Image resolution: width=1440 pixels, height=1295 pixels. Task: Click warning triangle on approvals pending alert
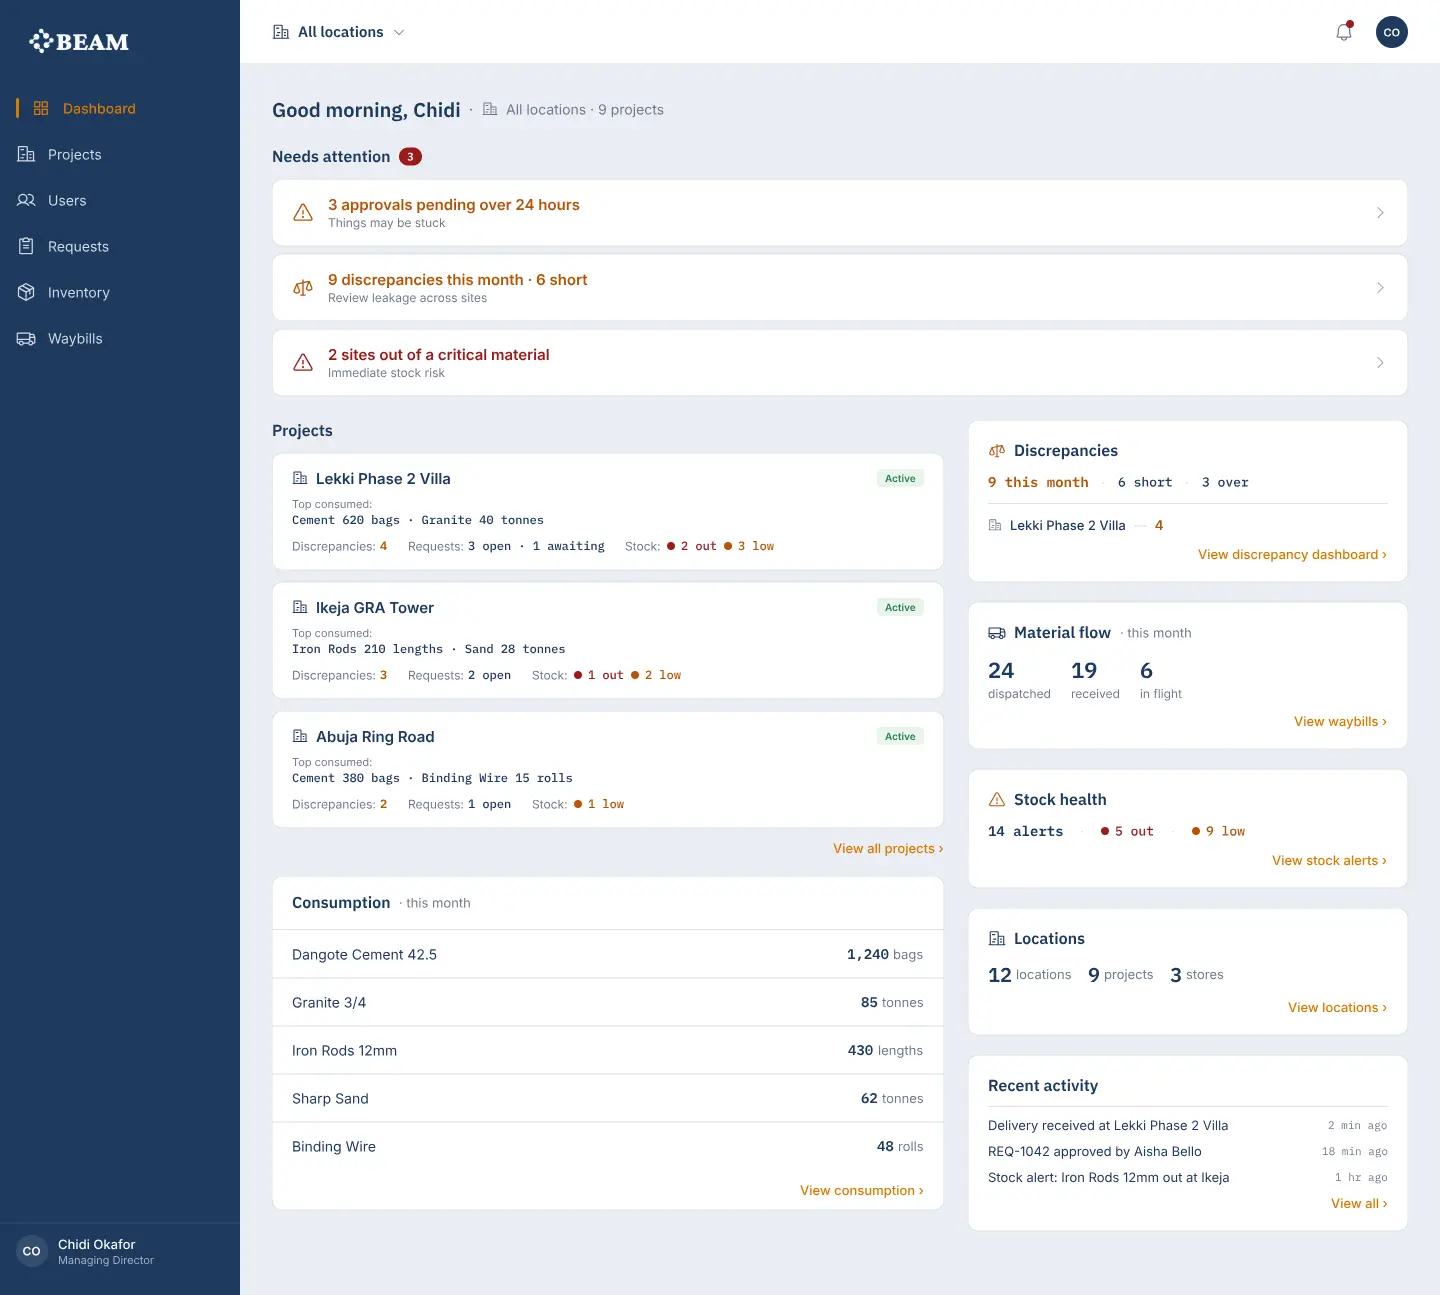[303, 213]
